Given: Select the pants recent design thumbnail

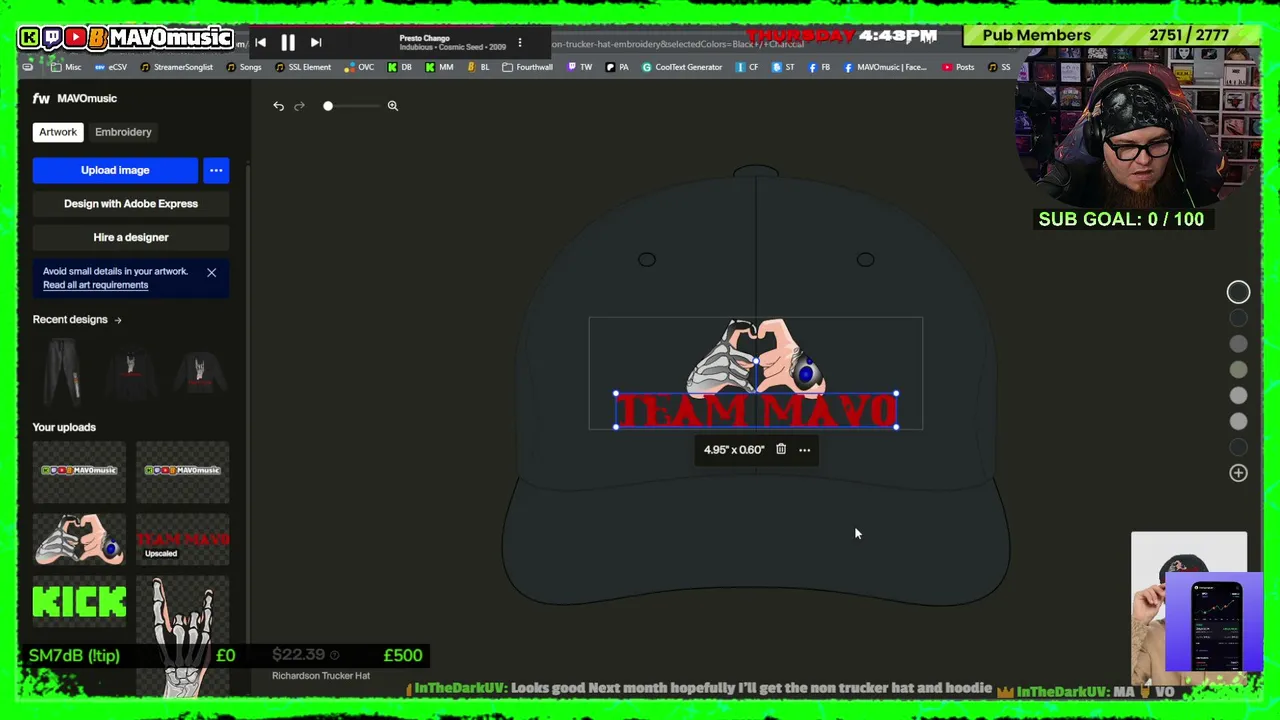Looking at the screenshot, I should click(64, 370).
